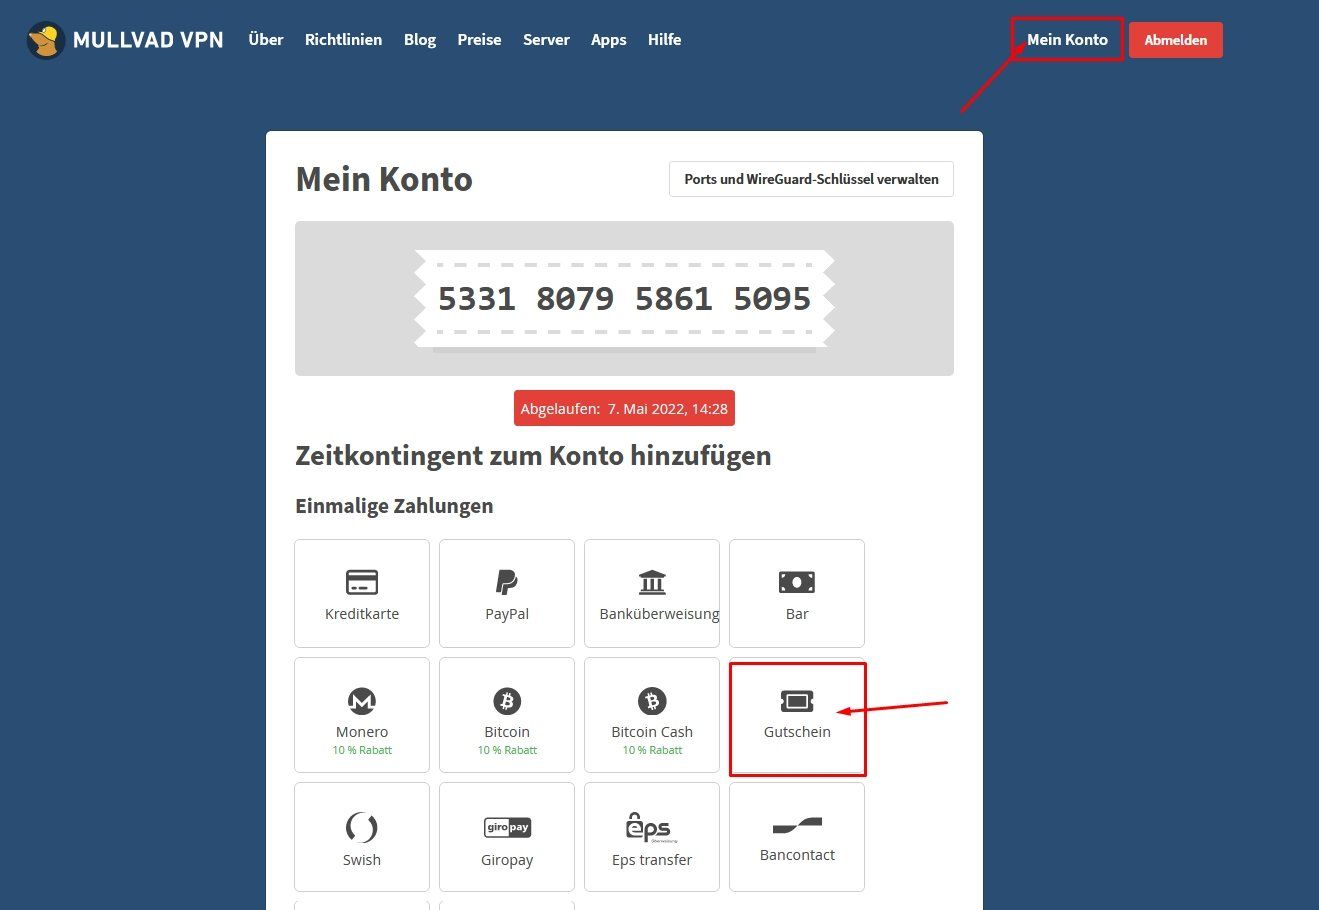Open Ports und WireGuard-Schlüssel verwalten
The height and width of the screenshot is (910, 1319).
pos(811,179)
